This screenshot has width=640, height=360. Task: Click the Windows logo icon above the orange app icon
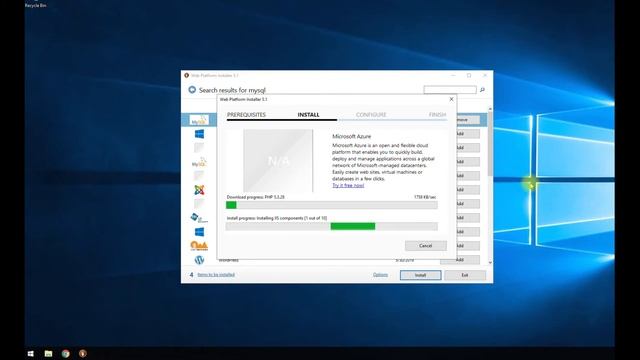click(199, 232)
